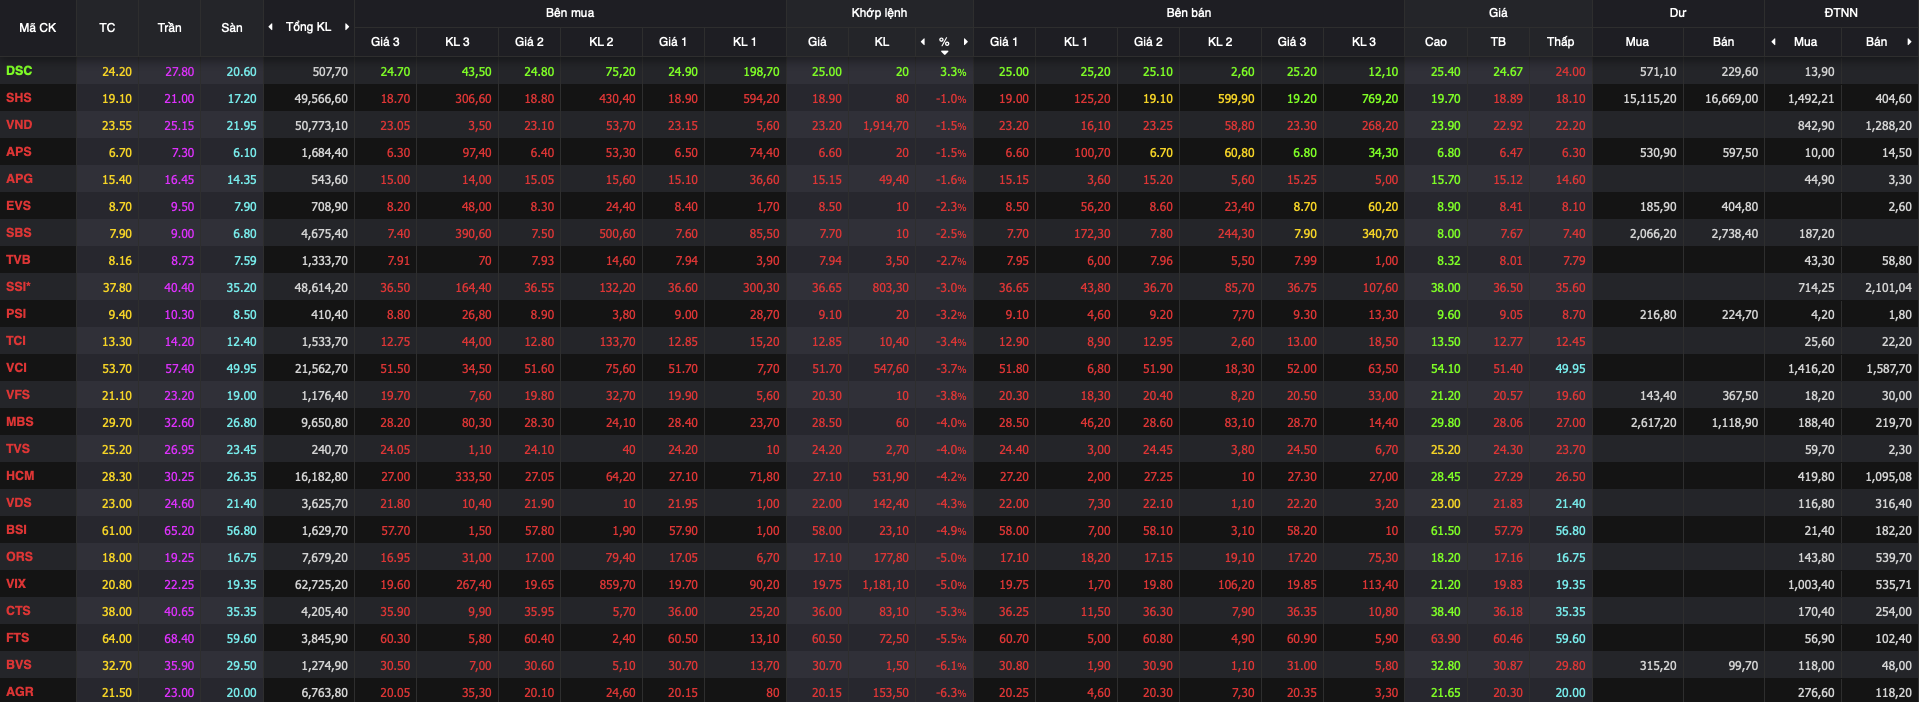Click the Bên bán group header
1919x702 pixels.
click(1189, 13)
